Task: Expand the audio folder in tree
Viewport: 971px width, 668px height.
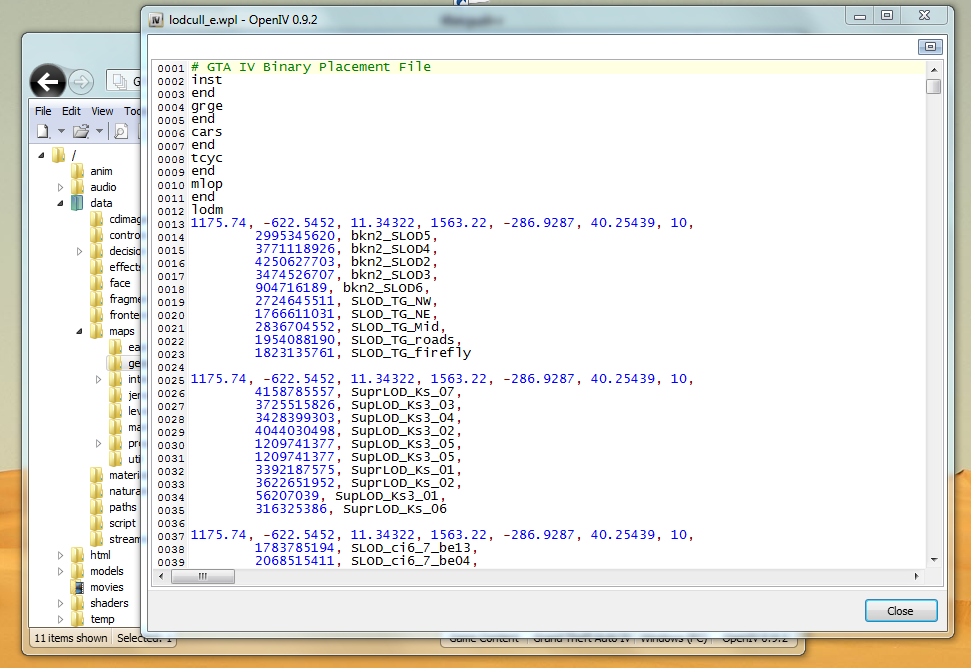Action: point(60,187)
